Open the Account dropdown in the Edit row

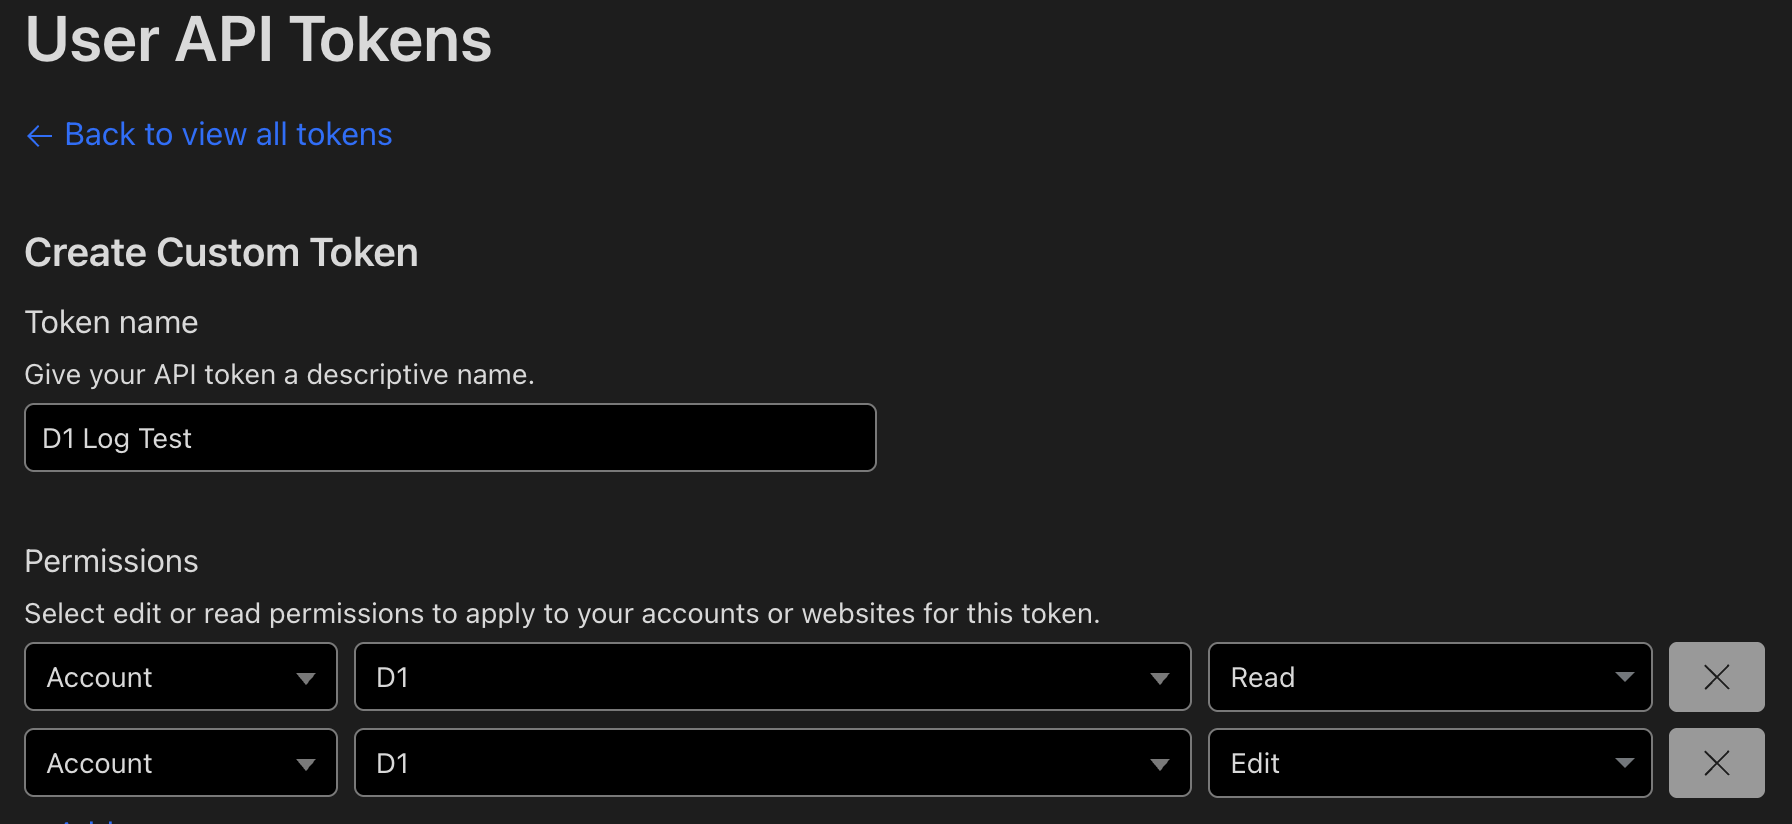tap(180, 763)
